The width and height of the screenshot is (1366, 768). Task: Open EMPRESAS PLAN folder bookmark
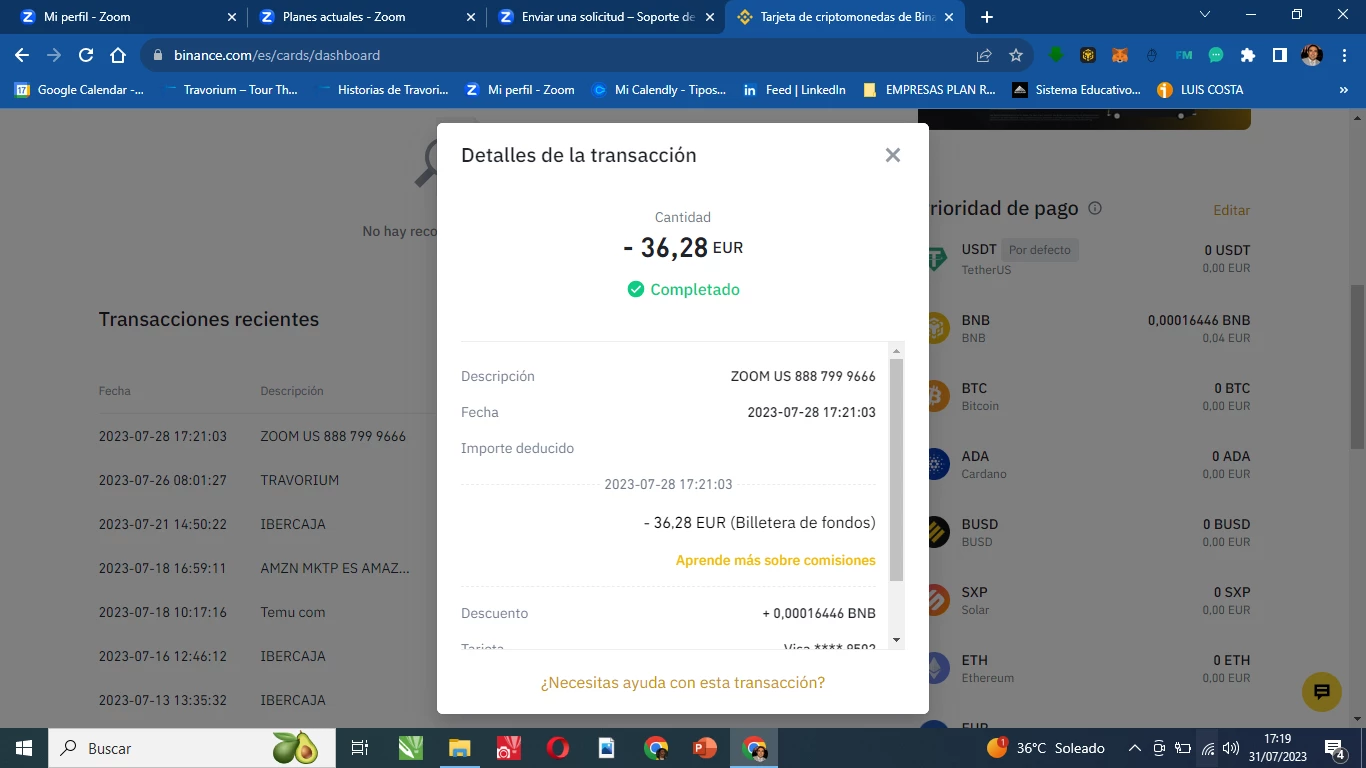click(929, 90)
